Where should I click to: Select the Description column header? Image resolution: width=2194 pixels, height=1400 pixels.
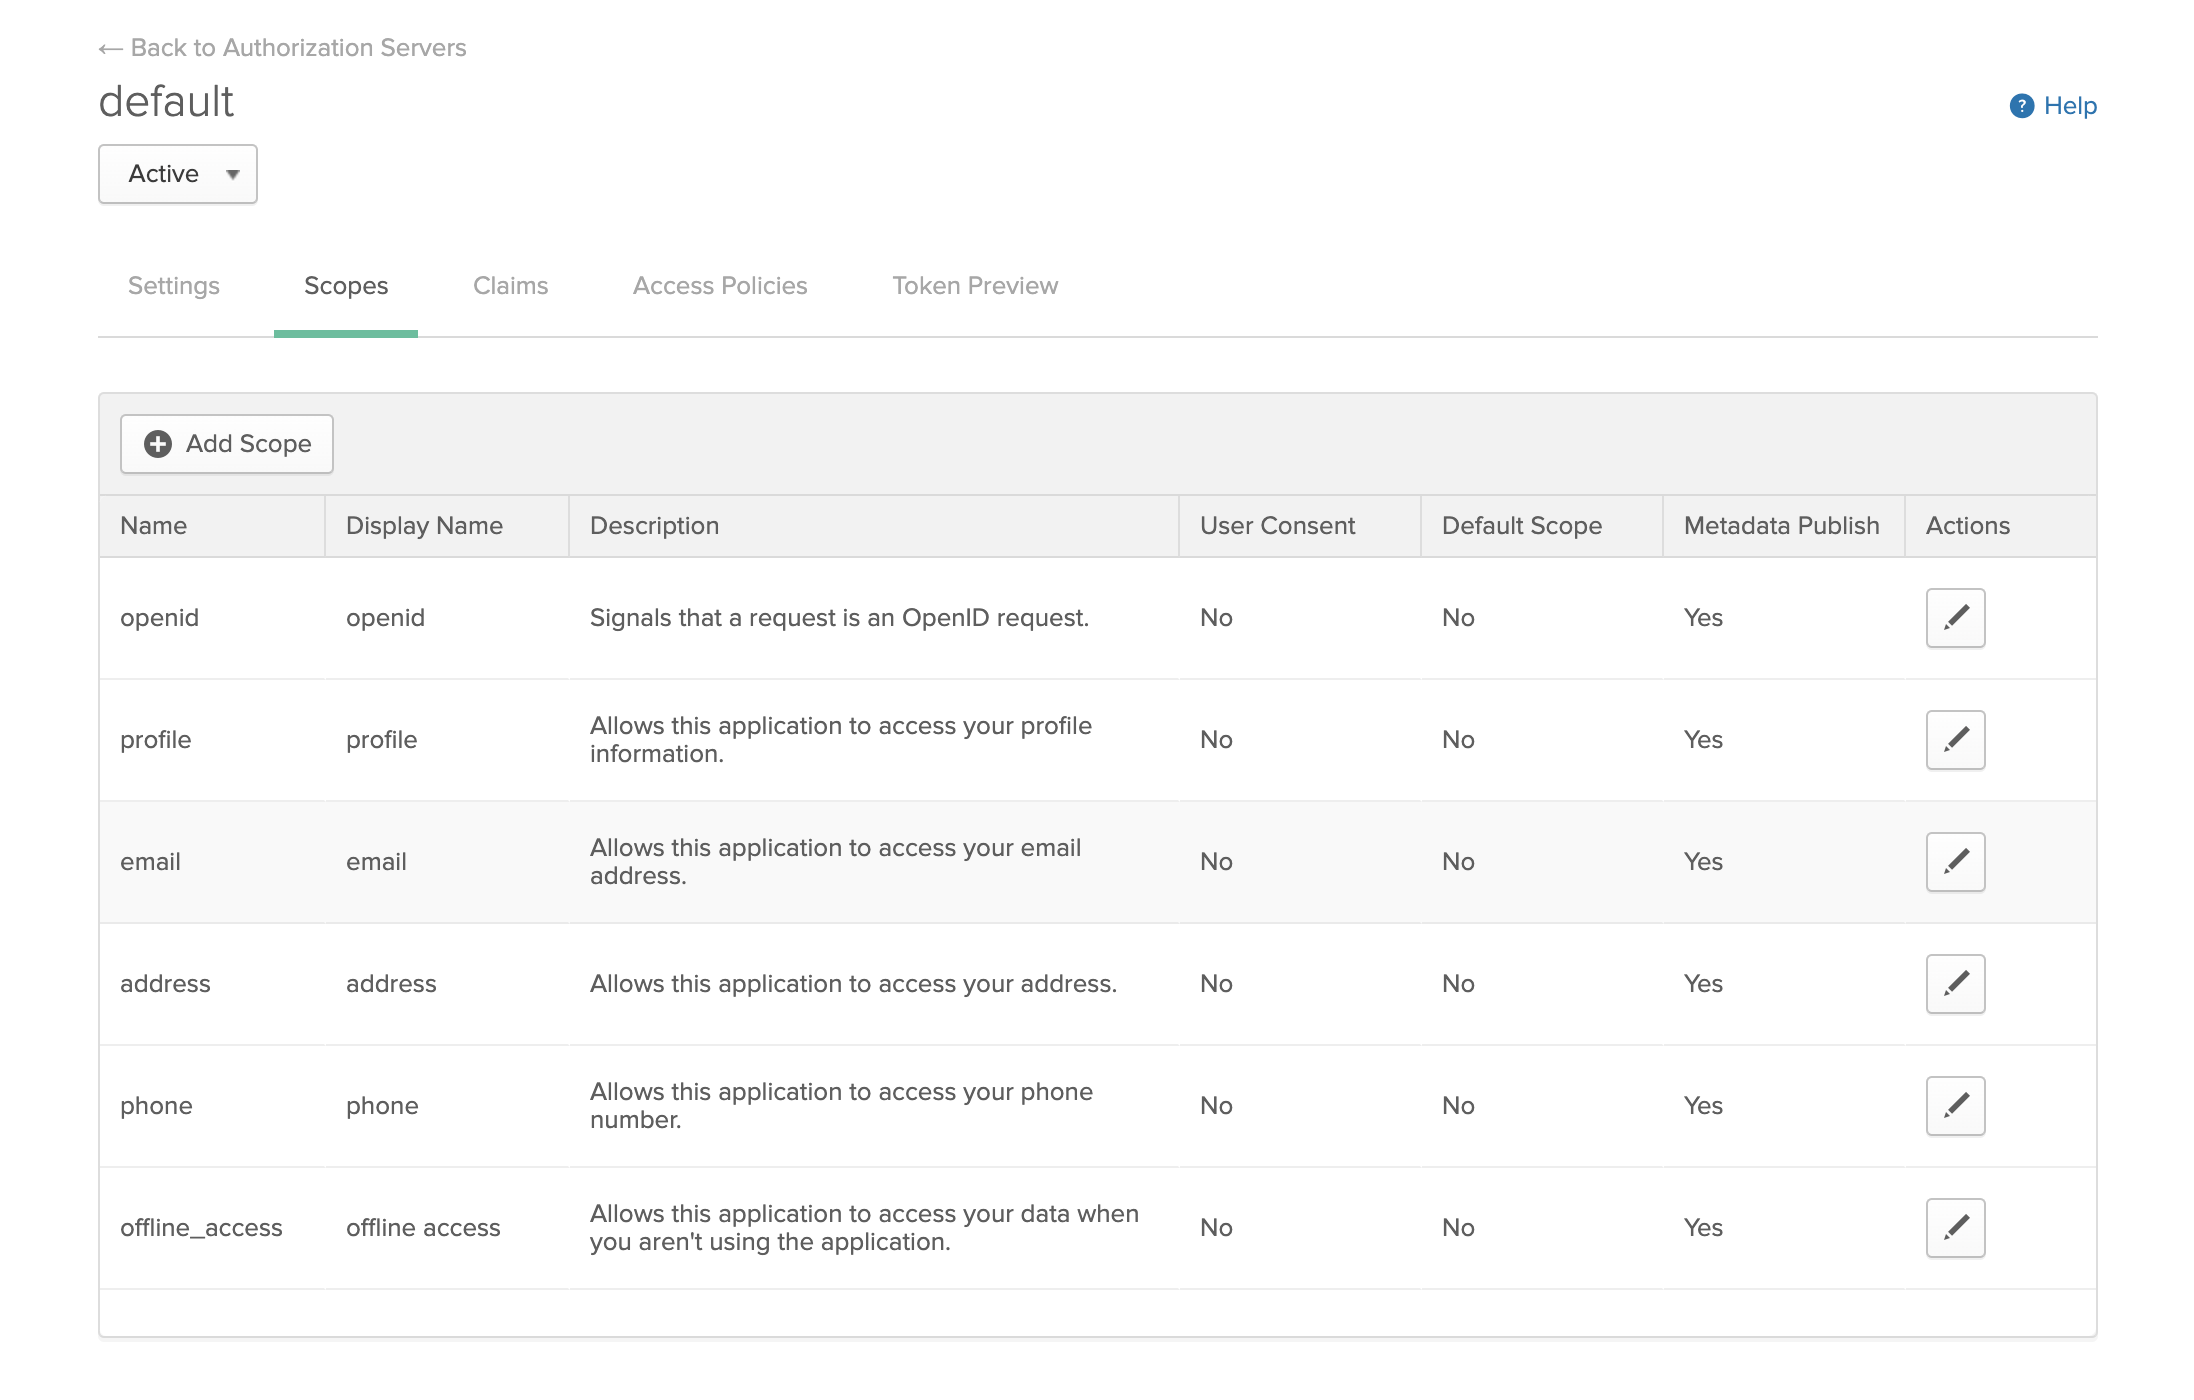tap(655, 525)
